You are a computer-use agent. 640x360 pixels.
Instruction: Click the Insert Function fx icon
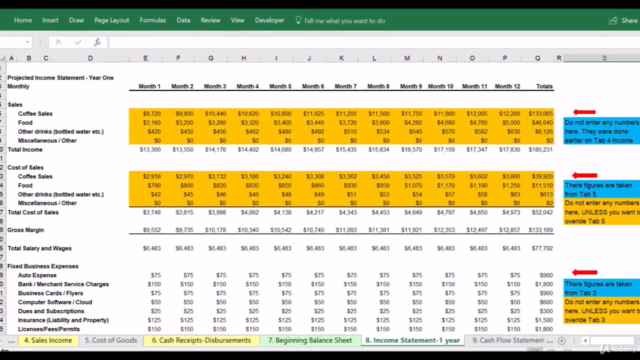(x=97, y=42)
